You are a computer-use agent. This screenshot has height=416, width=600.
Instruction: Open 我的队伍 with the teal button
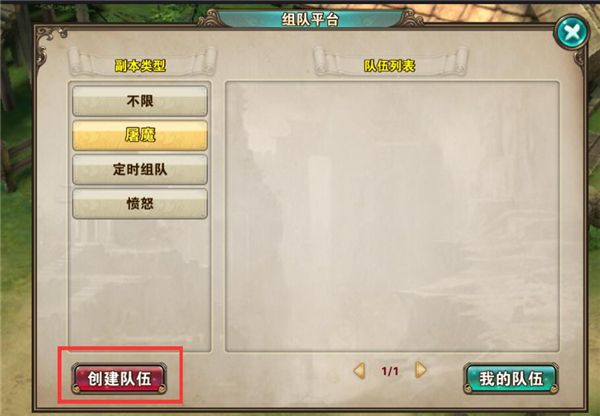click(511, 378)
